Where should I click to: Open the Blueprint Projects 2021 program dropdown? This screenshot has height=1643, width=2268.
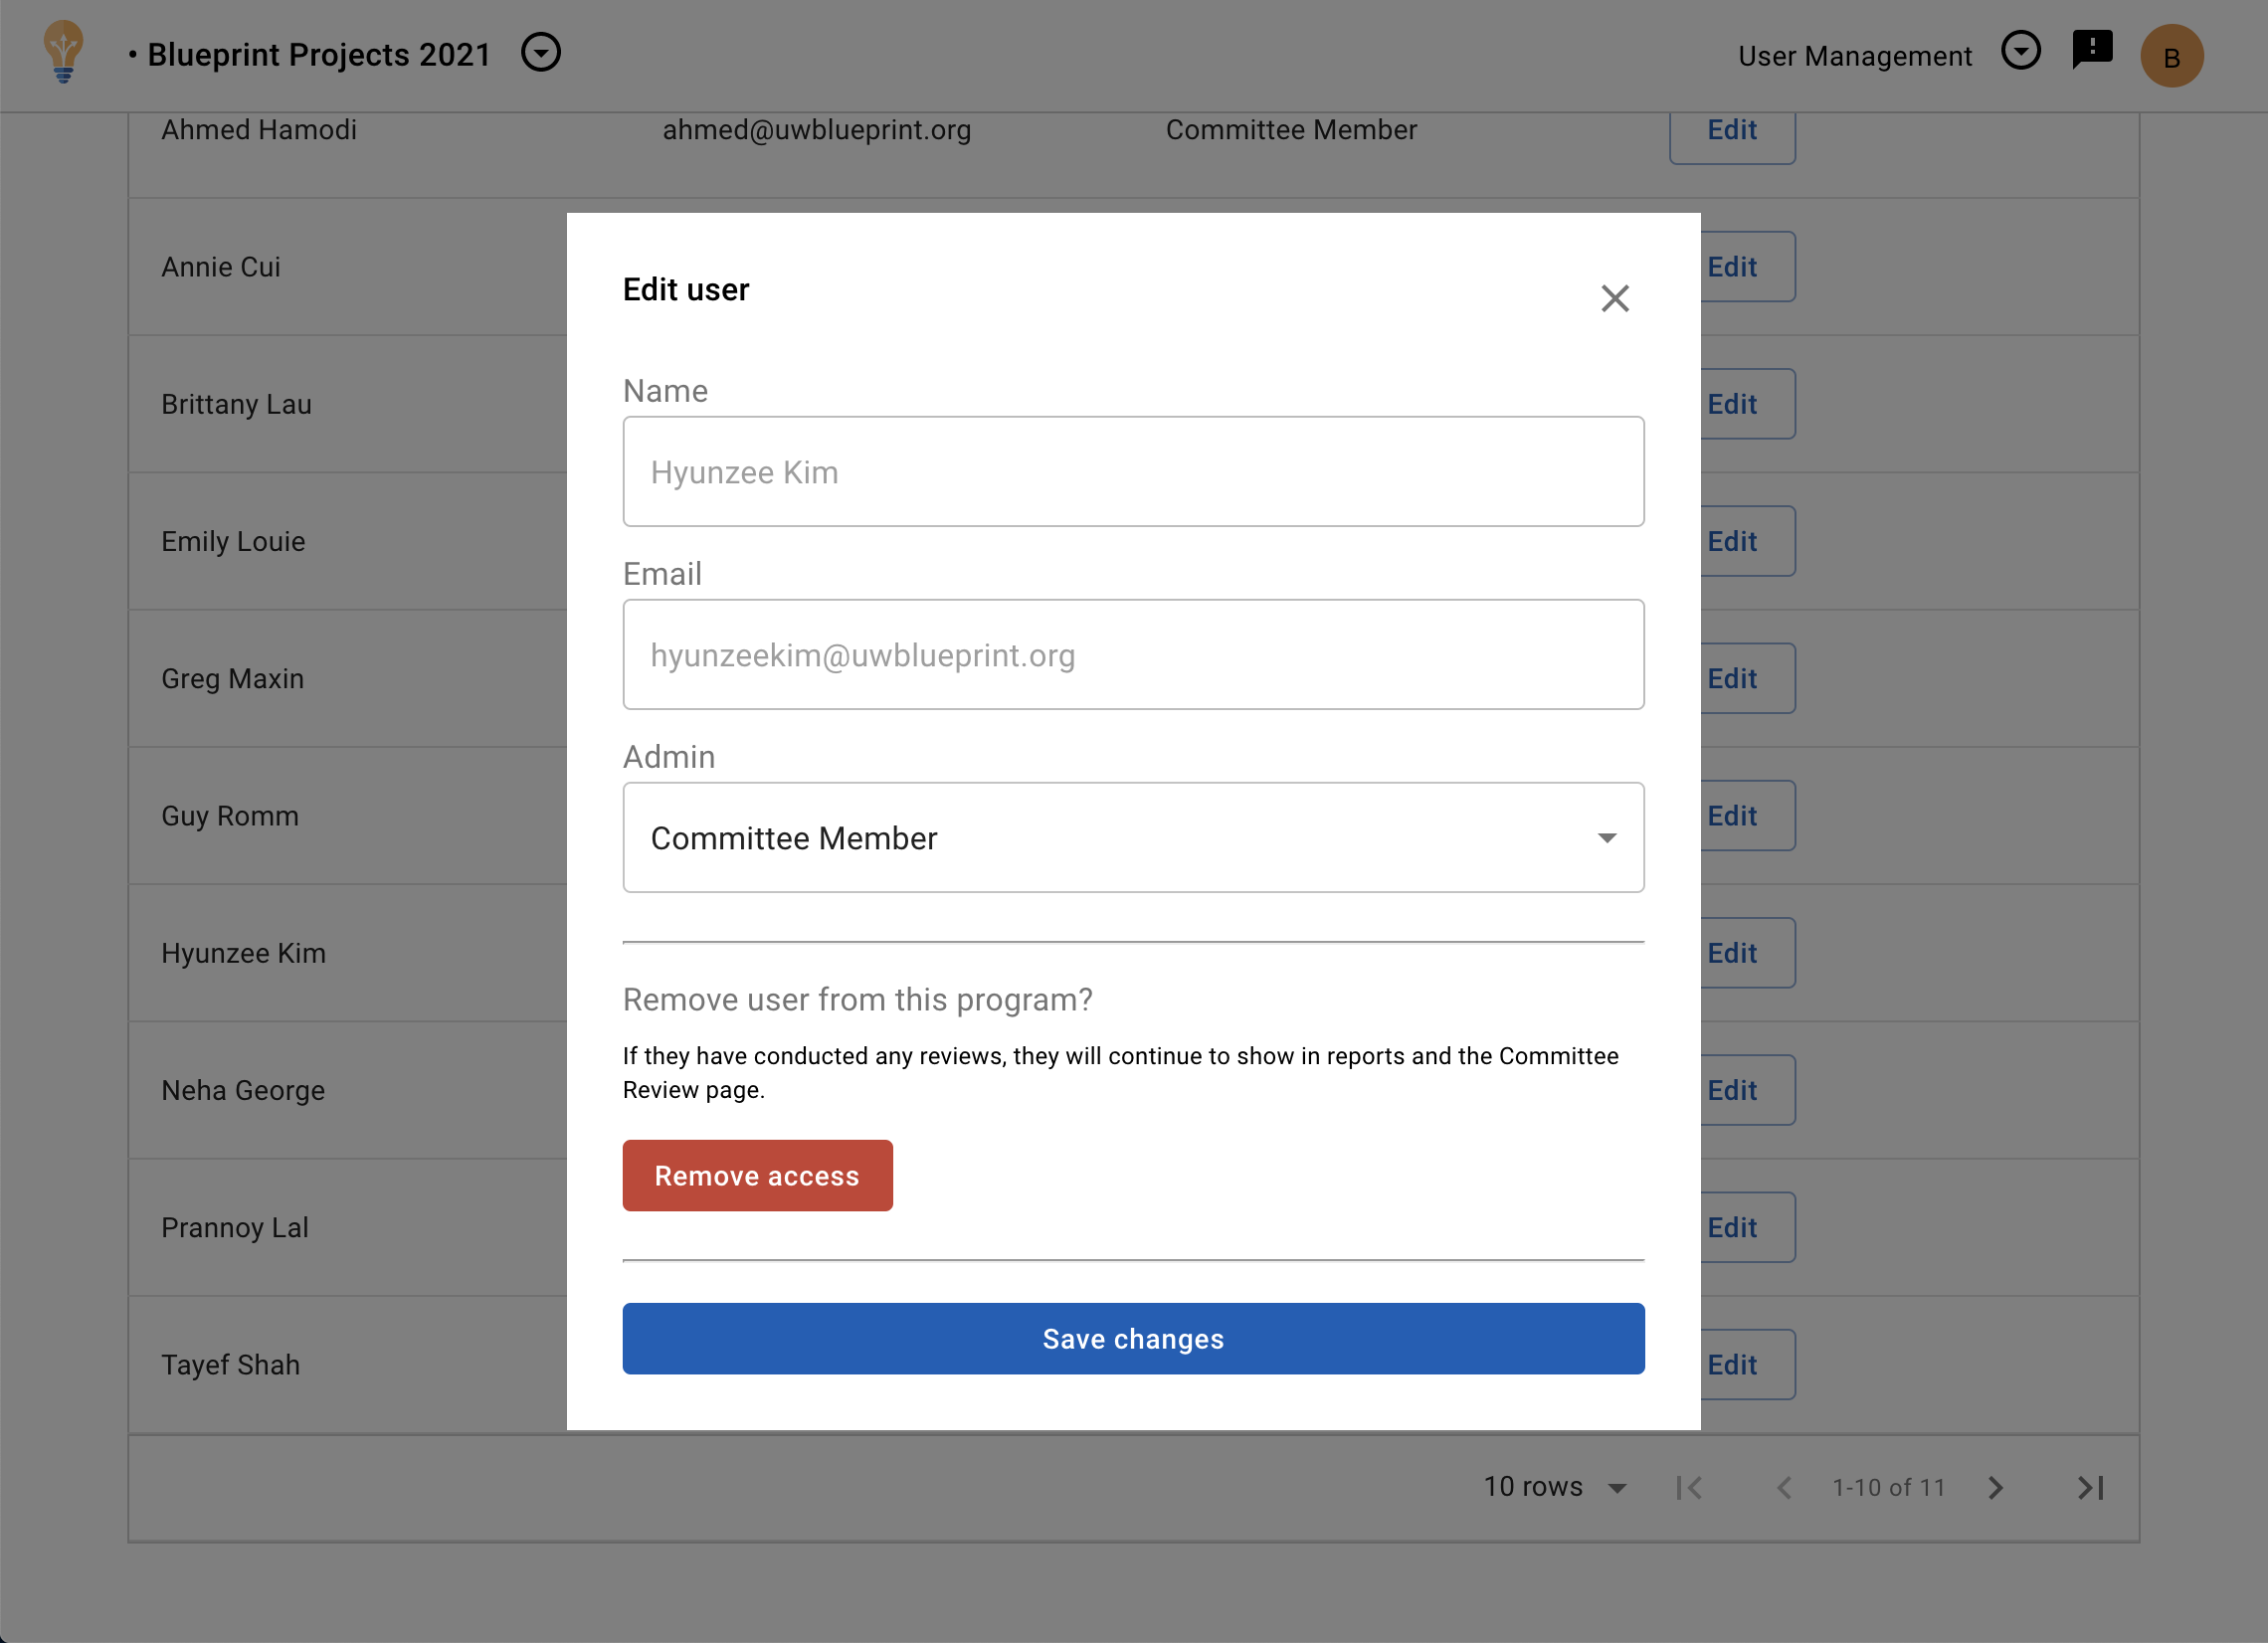541,52
